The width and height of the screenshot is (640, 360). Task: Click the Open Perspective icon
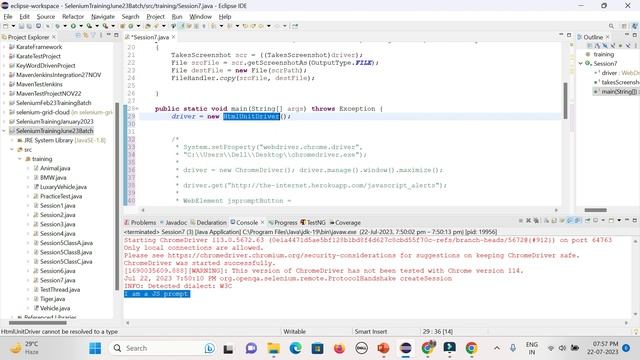pyautogui.click(x=624, y=26)
